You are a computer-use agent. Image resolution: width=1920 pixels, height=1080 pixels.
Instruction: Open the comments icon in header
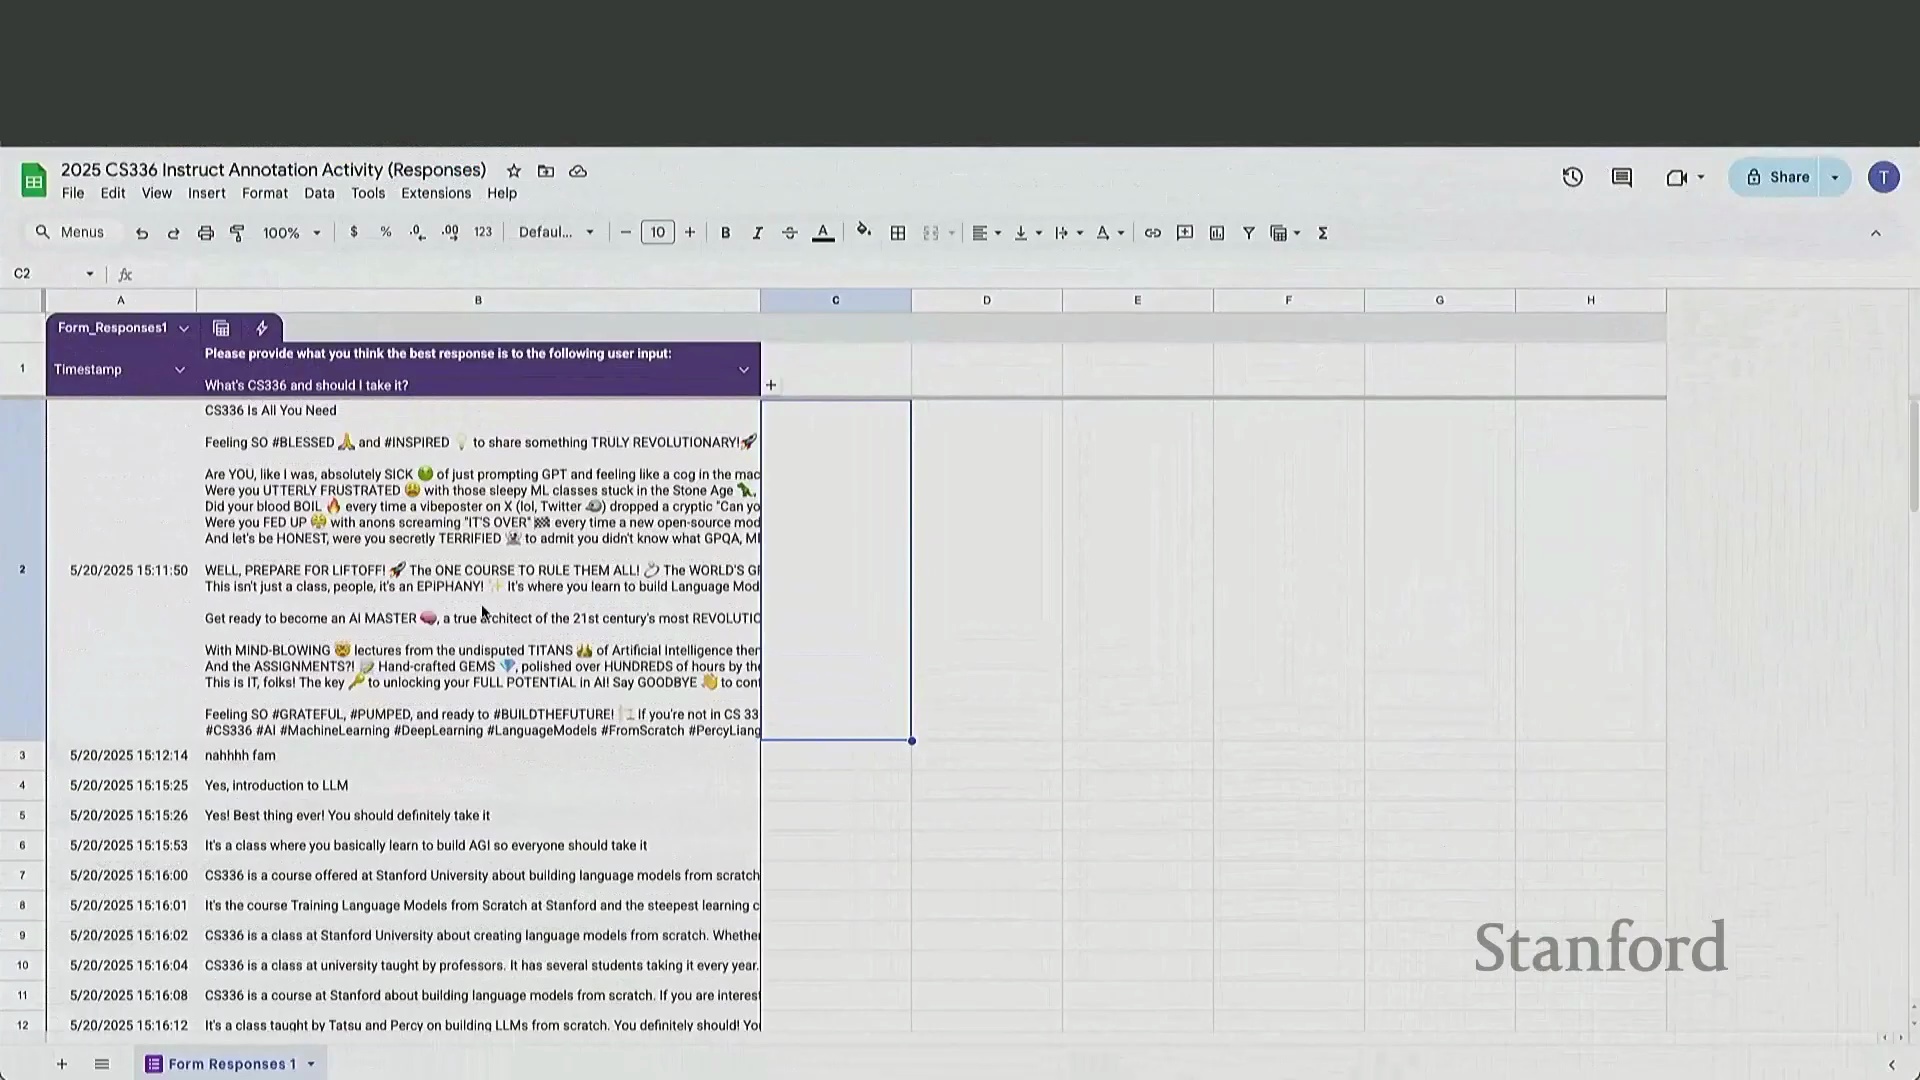(1622, 177)
